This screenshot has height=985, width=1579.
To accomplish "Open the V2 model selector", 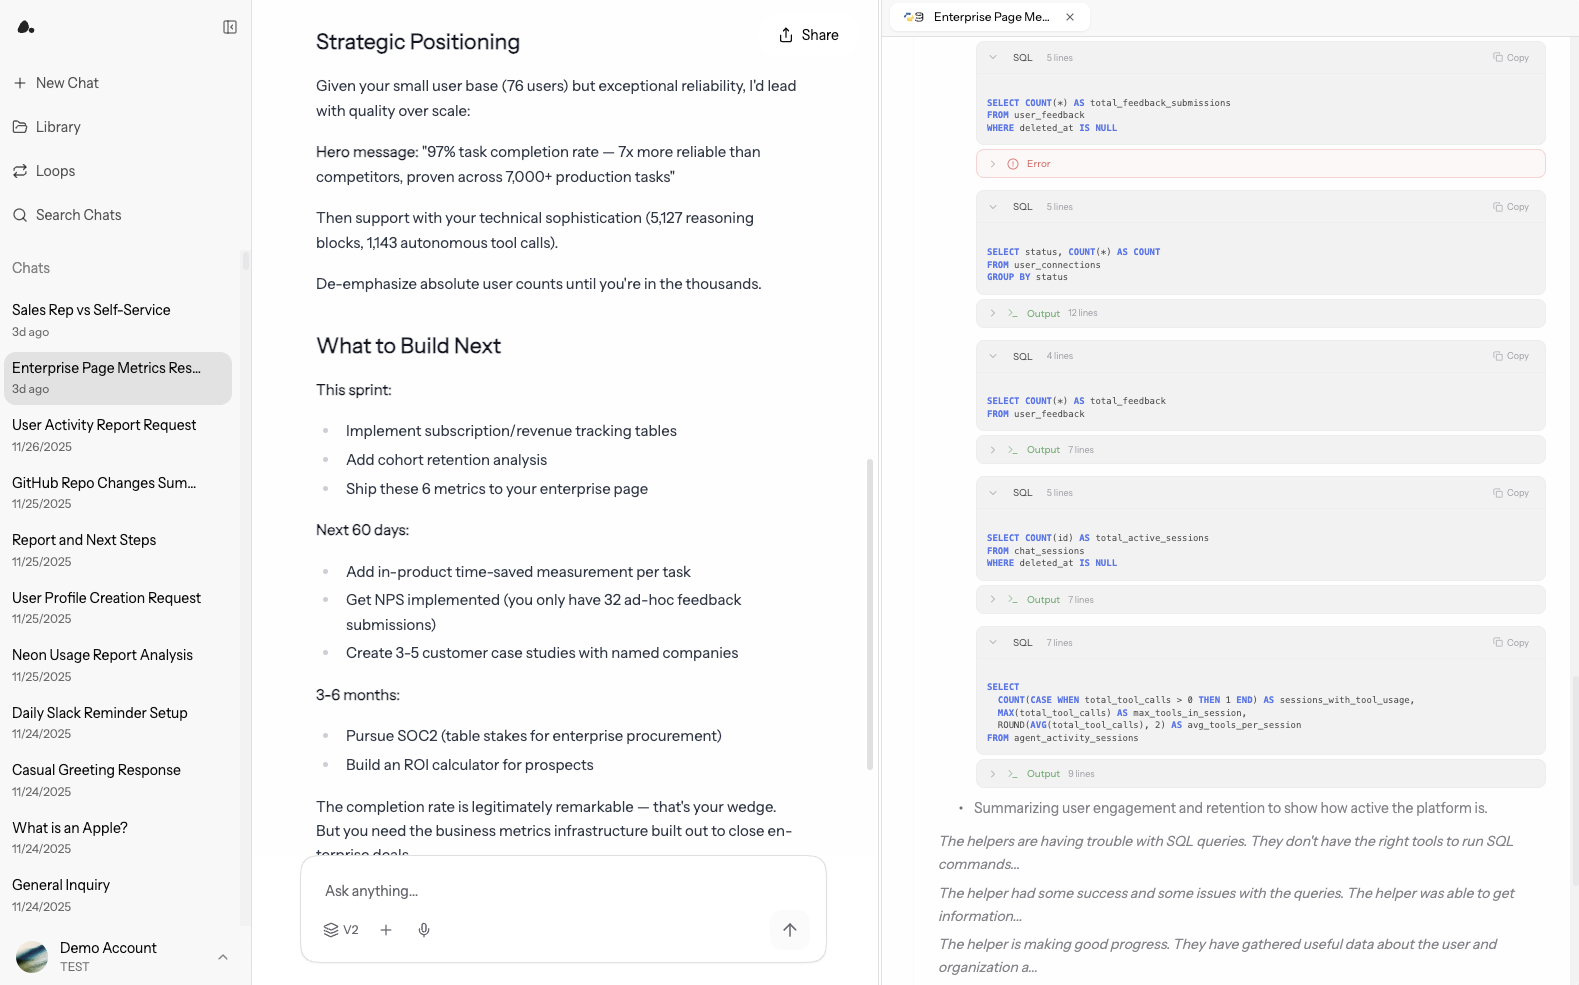I will [341, 930].
